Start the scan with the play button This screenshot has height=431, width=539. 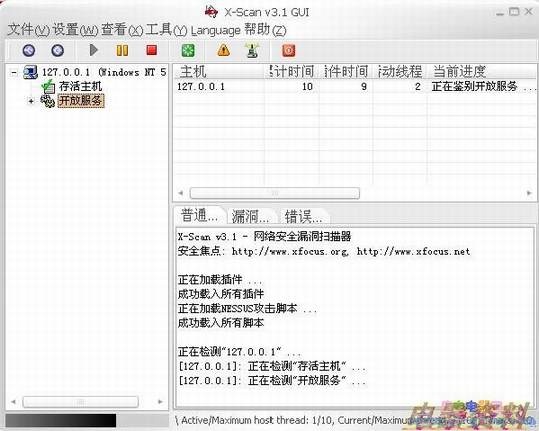(93, 50)
